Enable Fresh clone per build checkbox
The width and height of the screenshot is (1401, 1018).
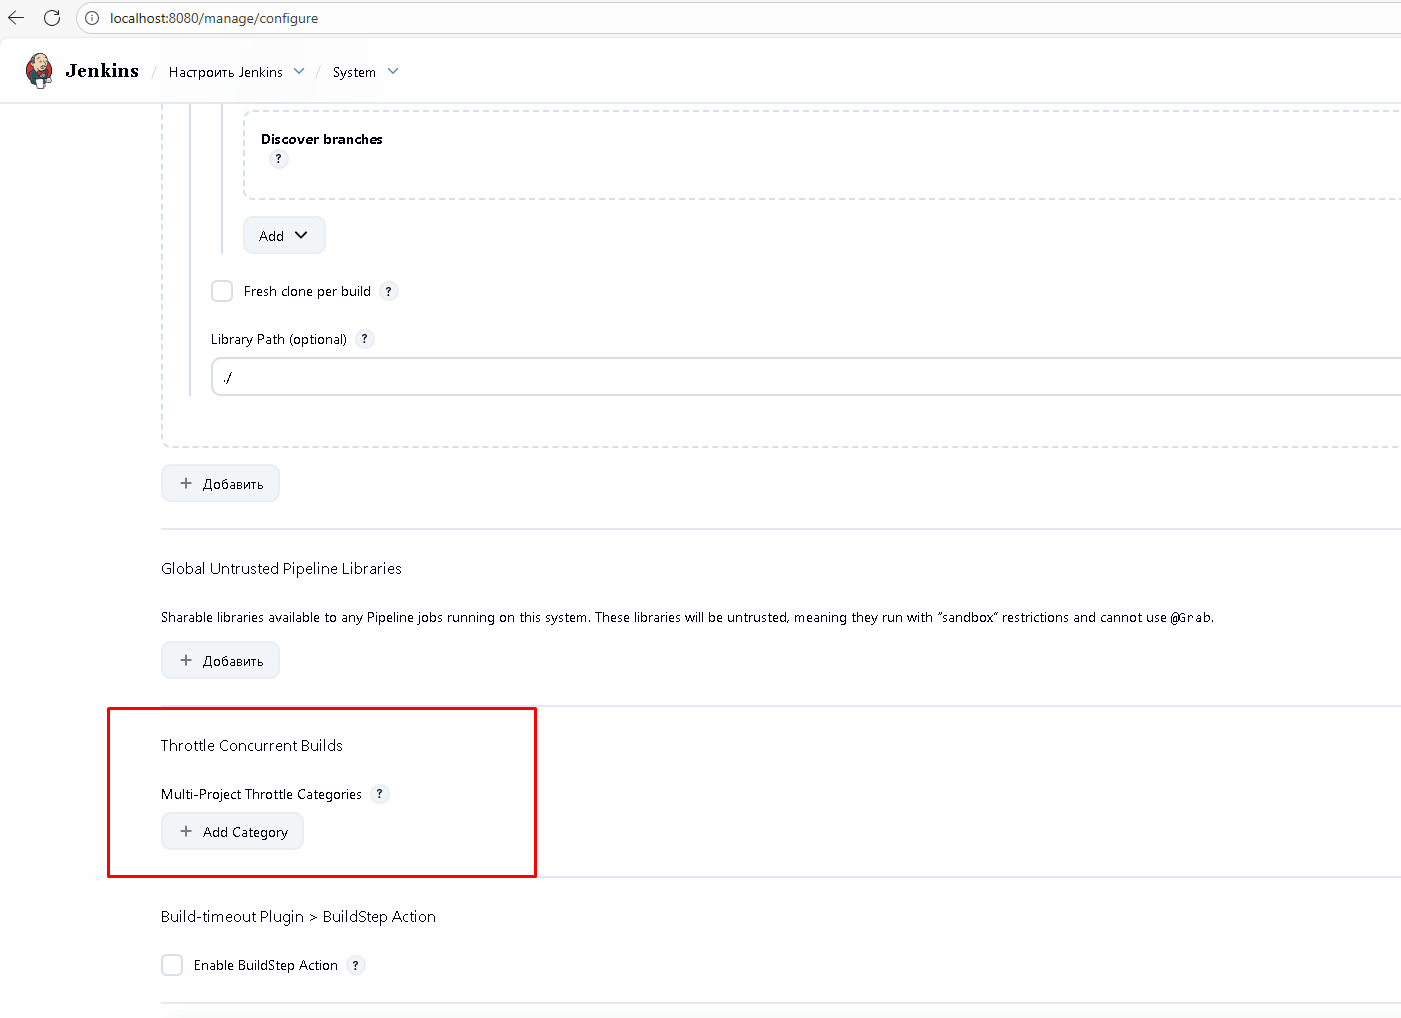click(222, 291)
